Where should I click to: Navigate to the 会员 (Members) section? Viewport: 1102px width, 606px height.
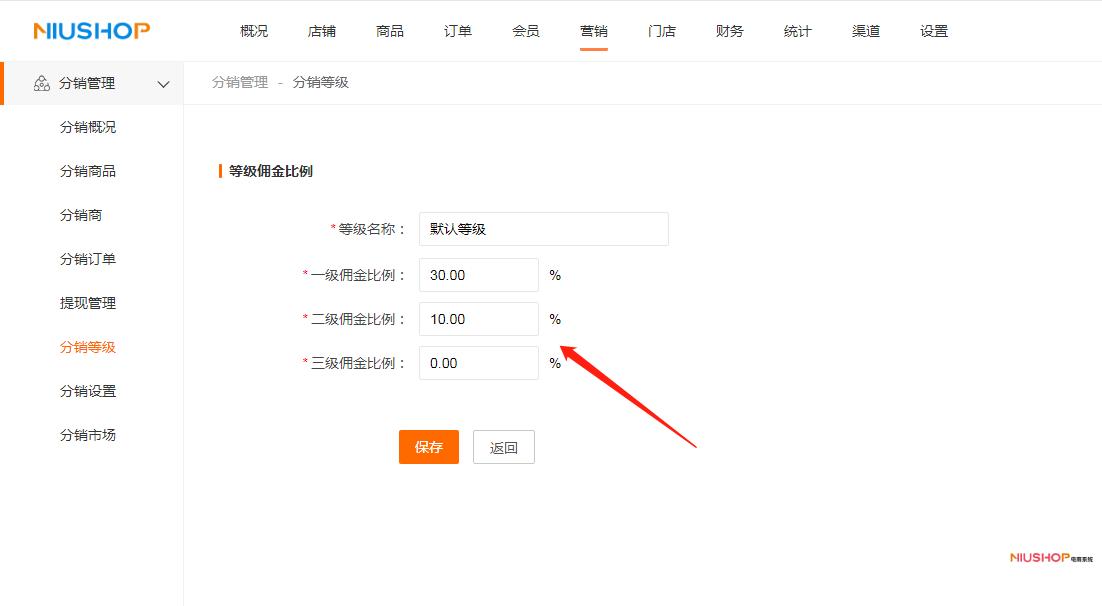(x=526, y=31)
